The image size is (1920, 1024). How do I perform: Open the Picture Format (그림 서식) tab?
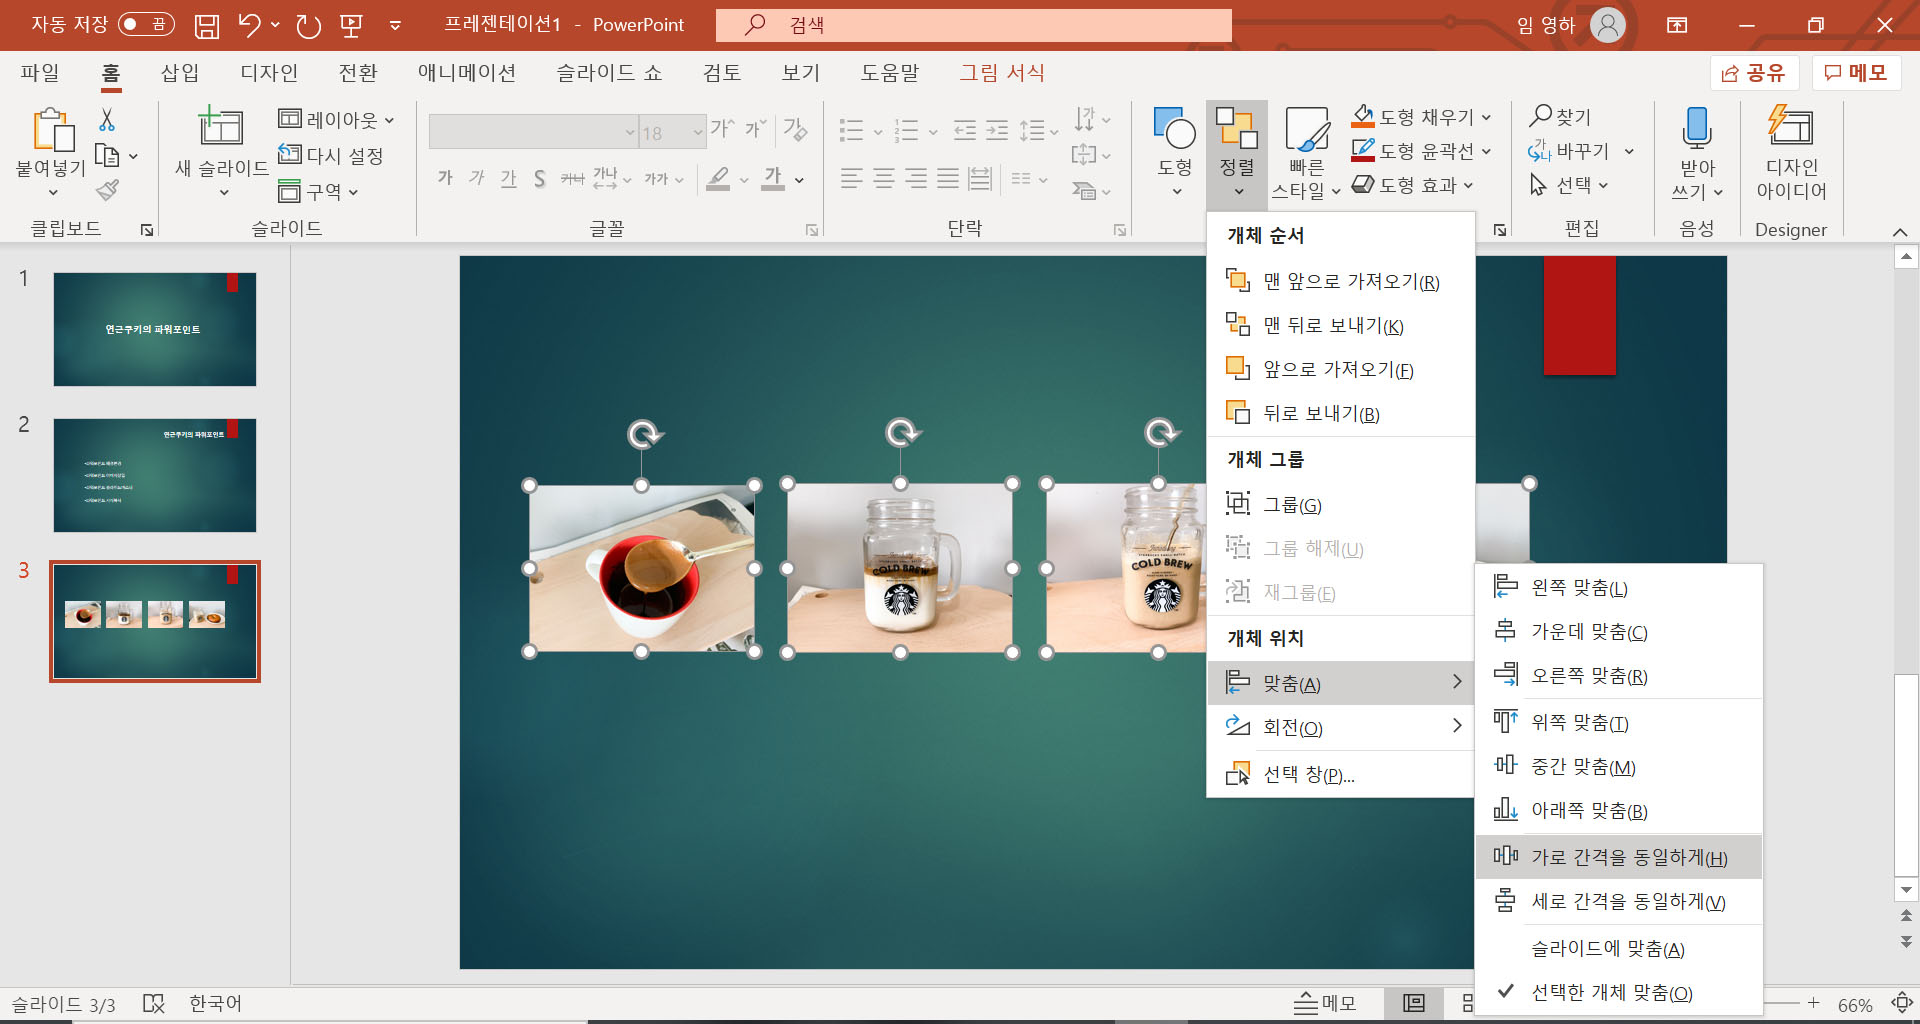pyautogui.click(x=1002, y=72)
